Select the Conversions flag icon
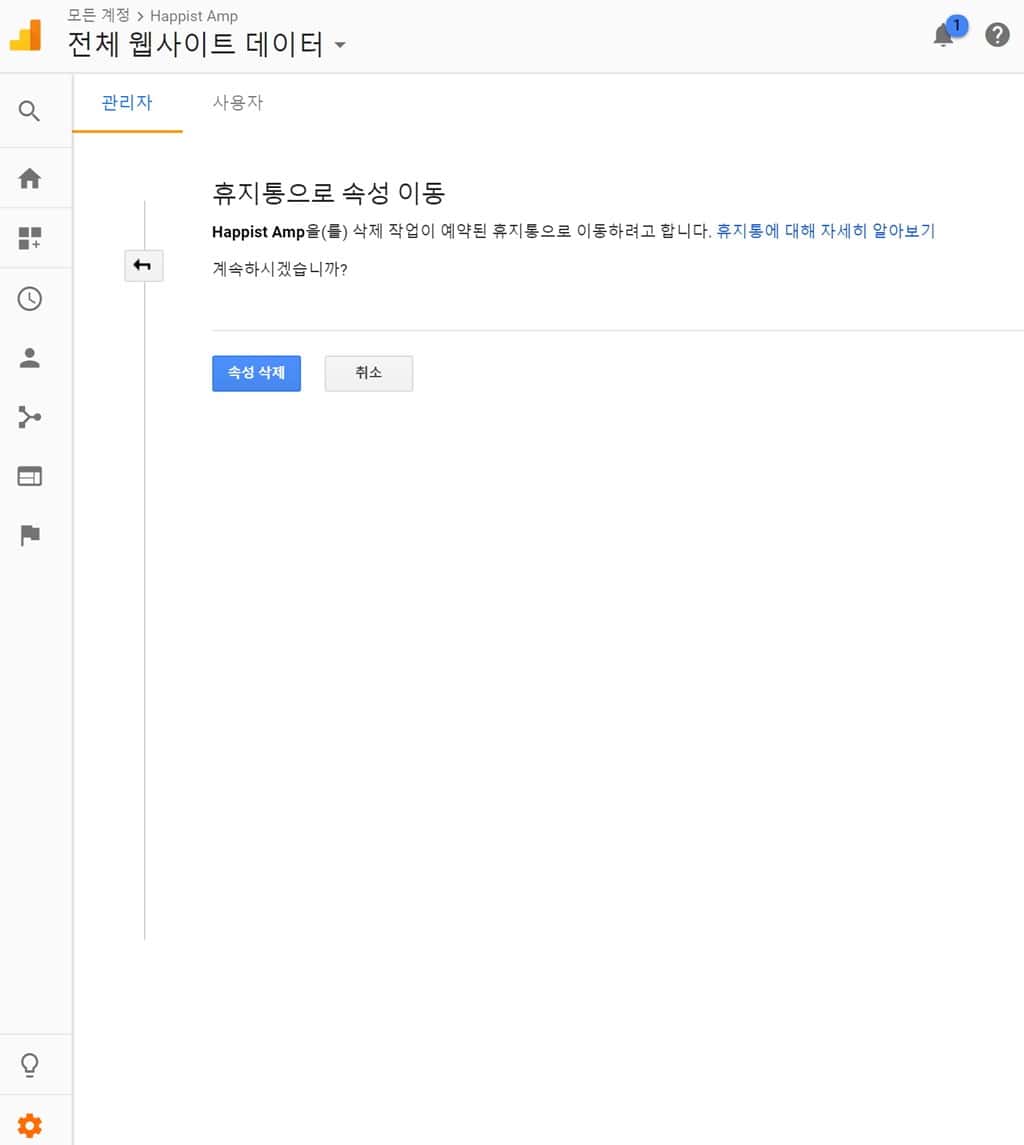Viewport: 1024px width, 1145px height. pyautogui.click(x=29, y=536)
